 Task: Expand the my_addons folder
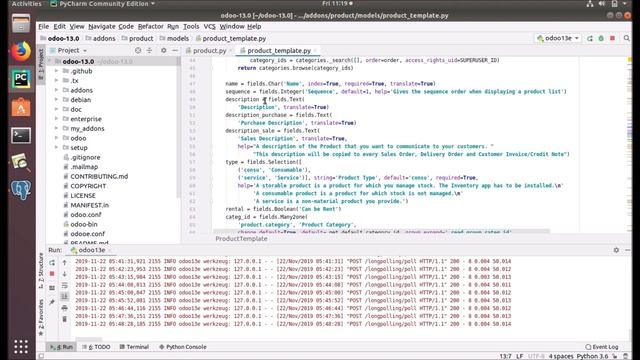(x=56, y=129)
